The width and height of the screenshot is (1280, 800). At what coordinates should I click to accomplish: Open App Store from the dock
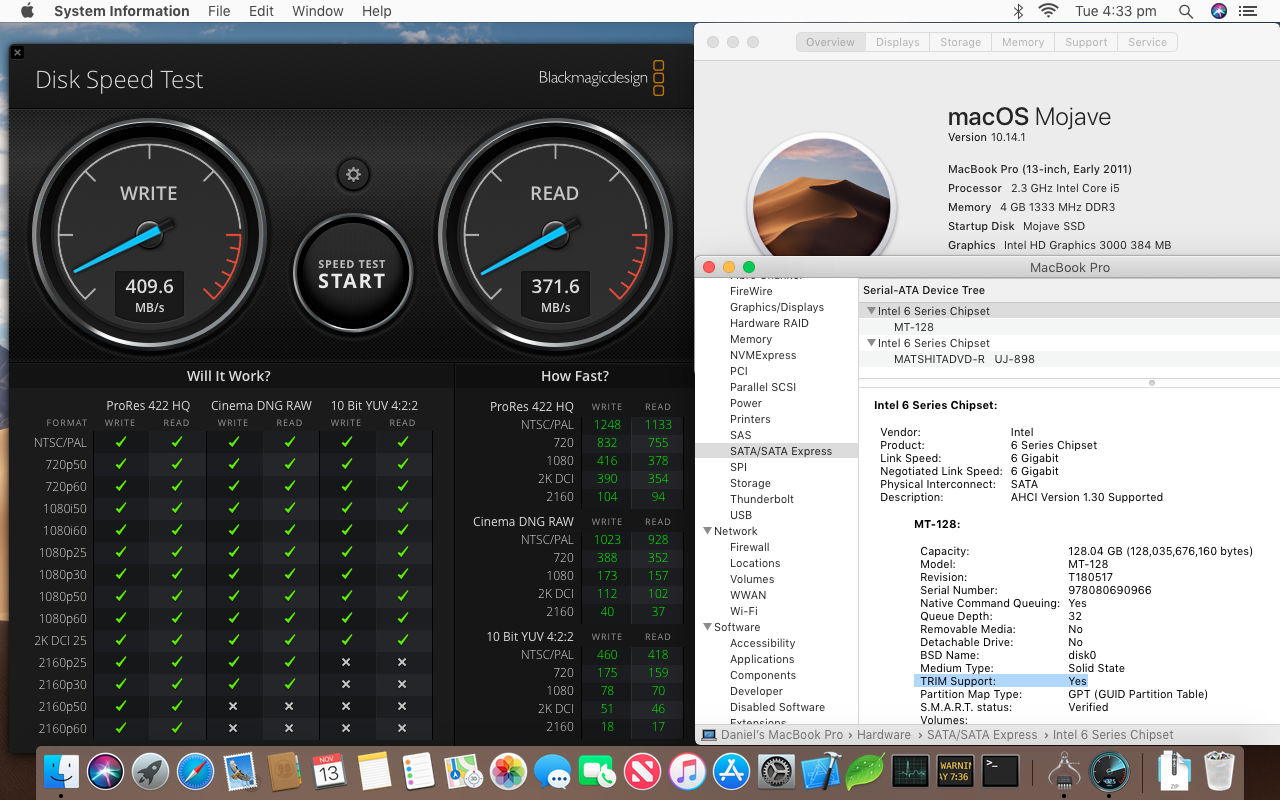click(x=731, y=771)
